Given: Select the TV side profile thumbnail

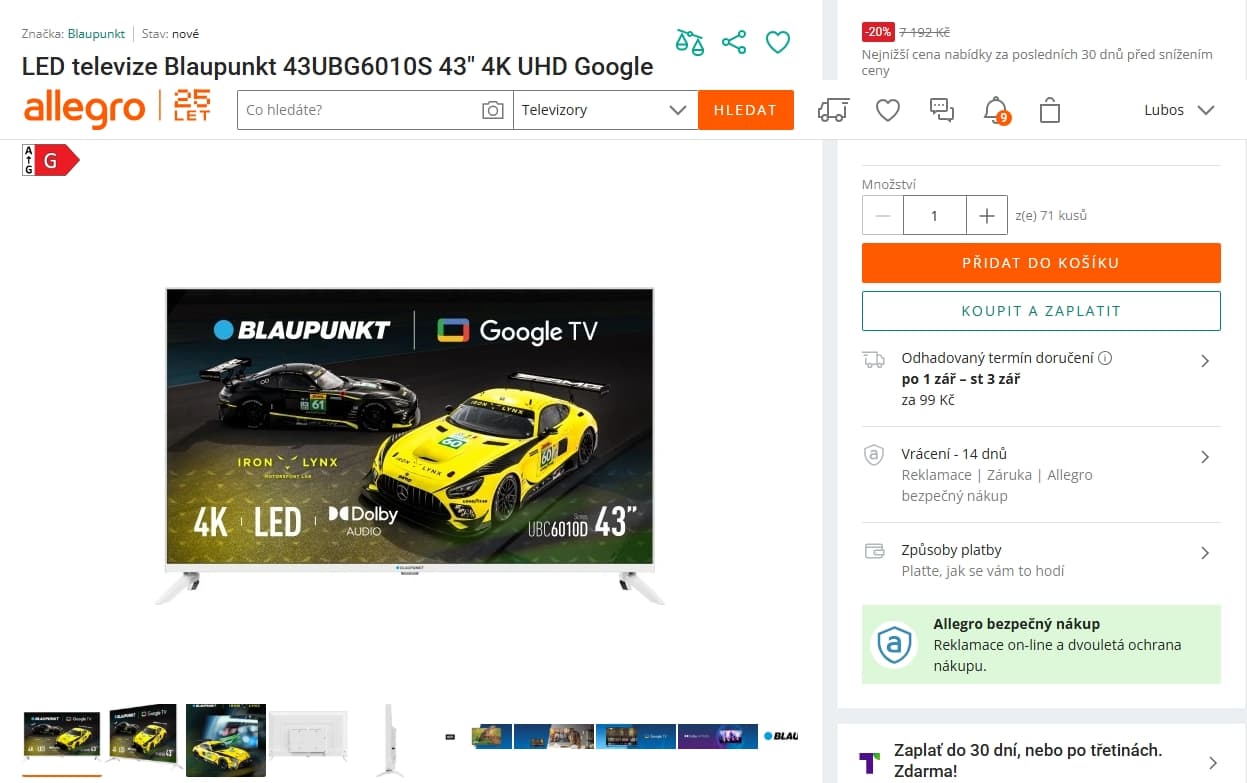Looking at the screenshot, I should pyautogui.click(x=390, y=740).
